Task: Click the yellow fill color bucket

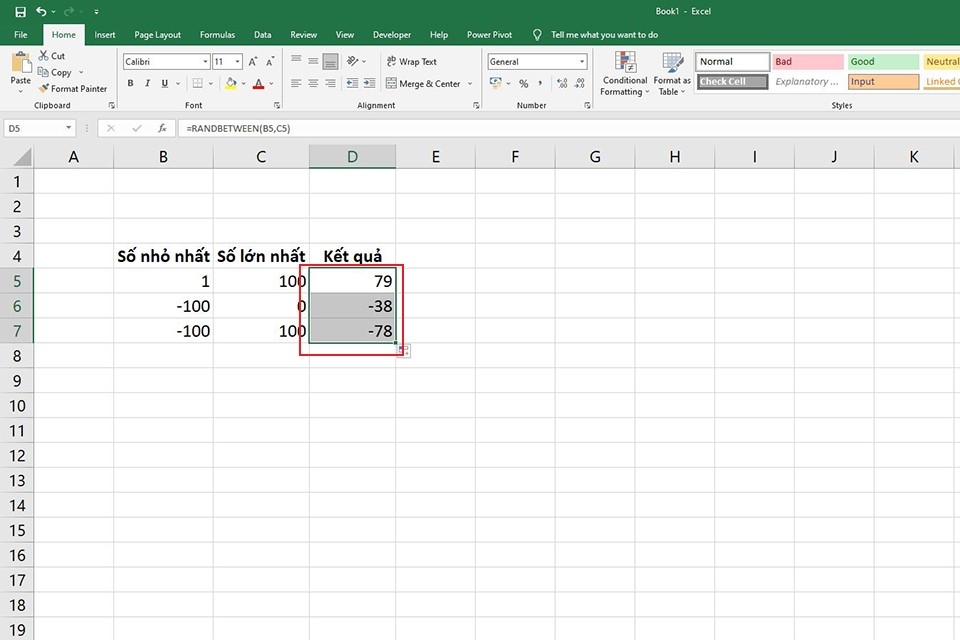Action: click(x=231, y=83)
